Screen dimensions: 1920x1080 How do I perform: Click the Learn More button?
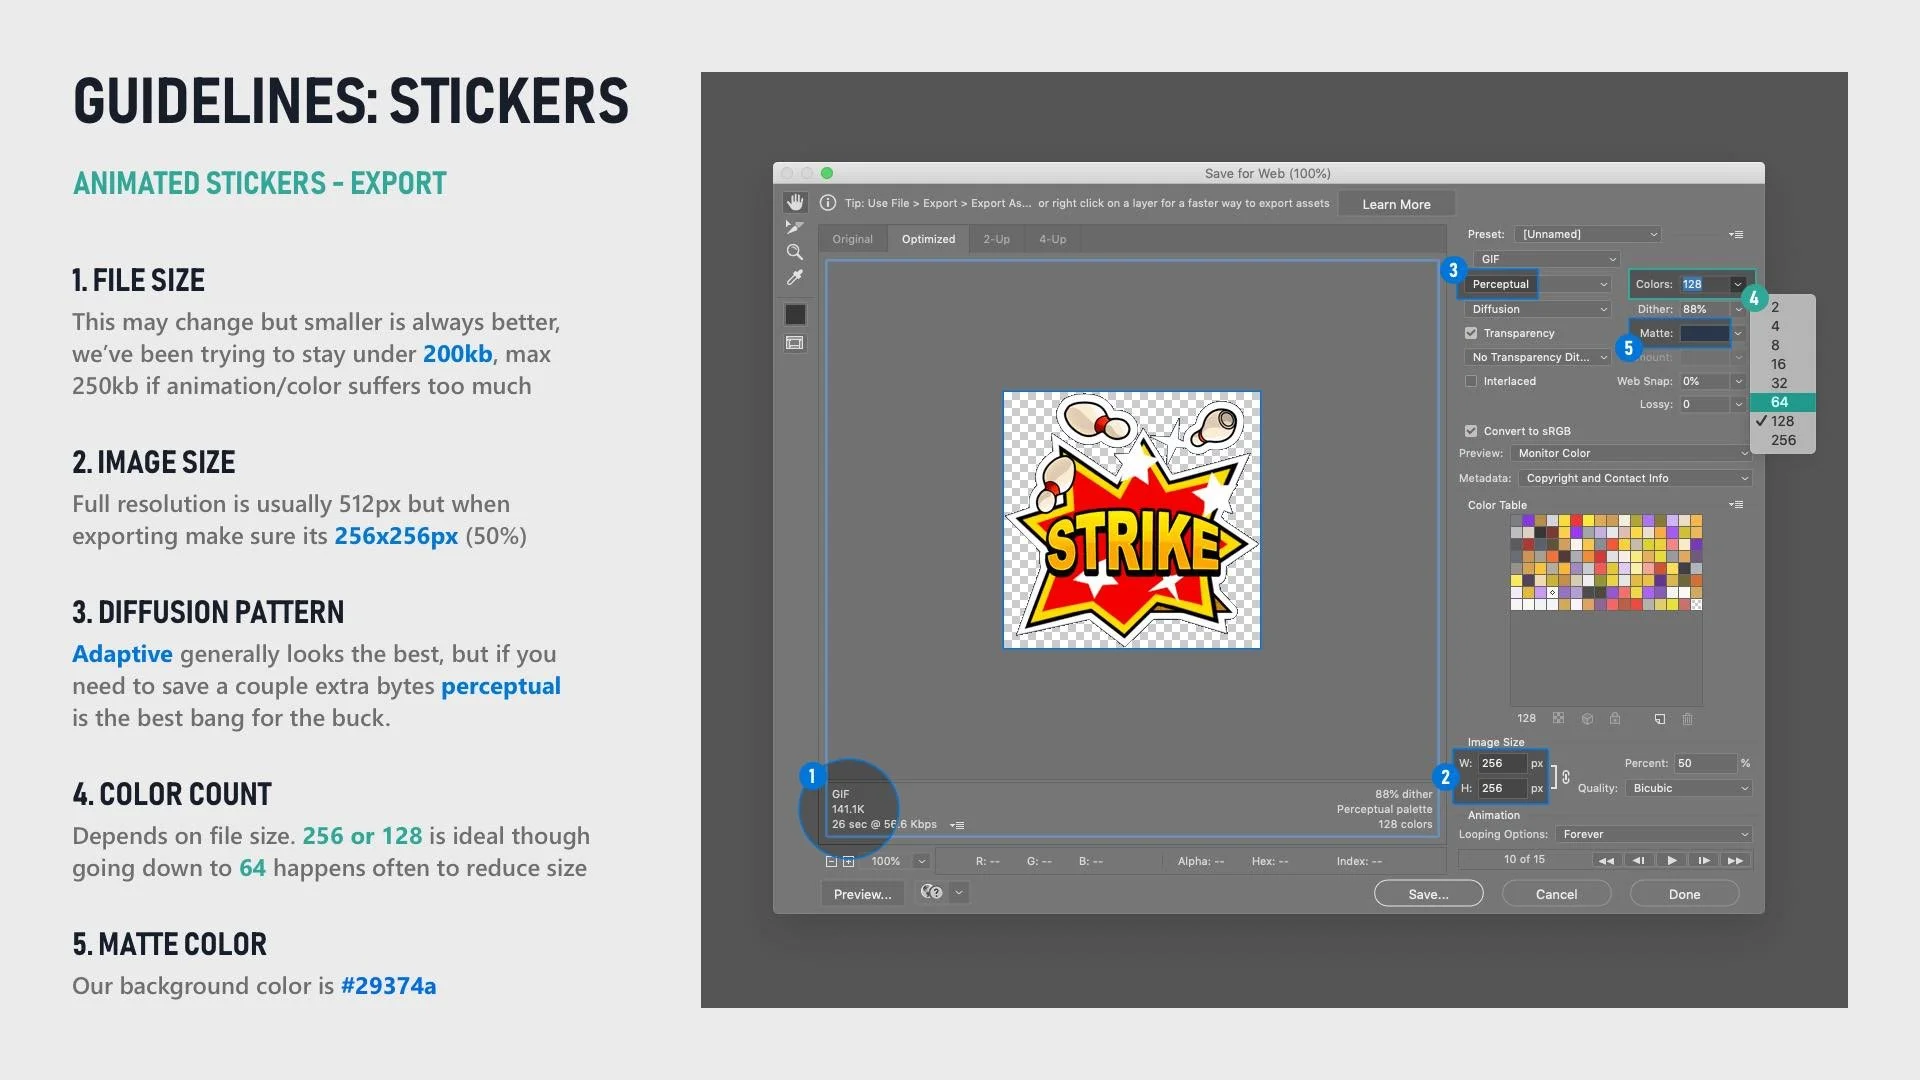pyautogui.click(x=1396, y=204)
